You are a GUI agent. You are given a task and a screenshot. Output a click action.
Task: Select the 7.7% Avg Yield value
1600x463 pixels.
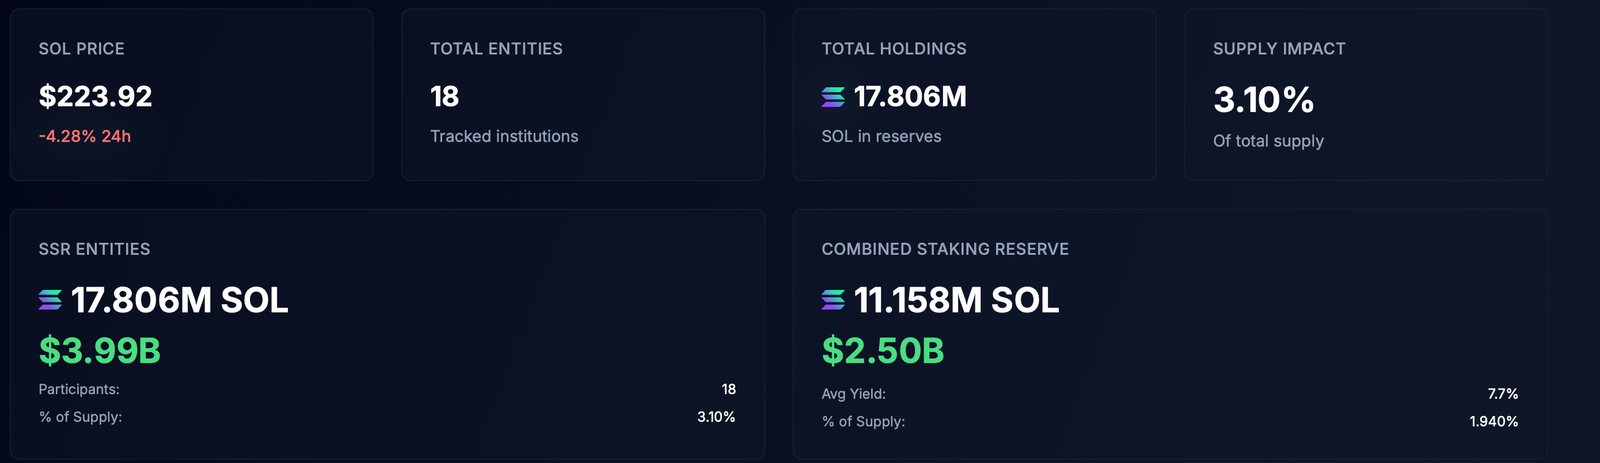(1502, 394)
